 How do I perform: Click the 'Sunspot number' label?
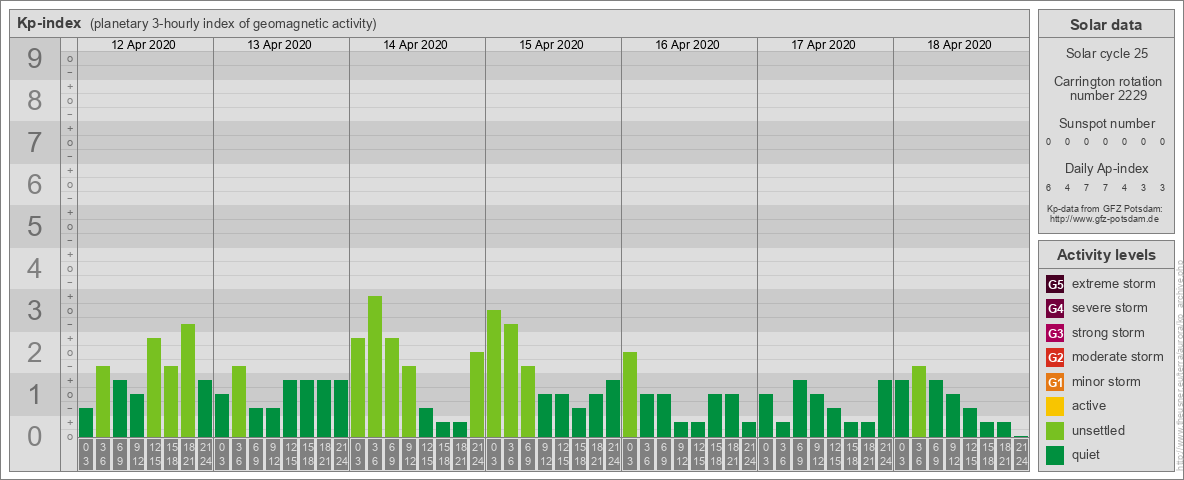1107,124
